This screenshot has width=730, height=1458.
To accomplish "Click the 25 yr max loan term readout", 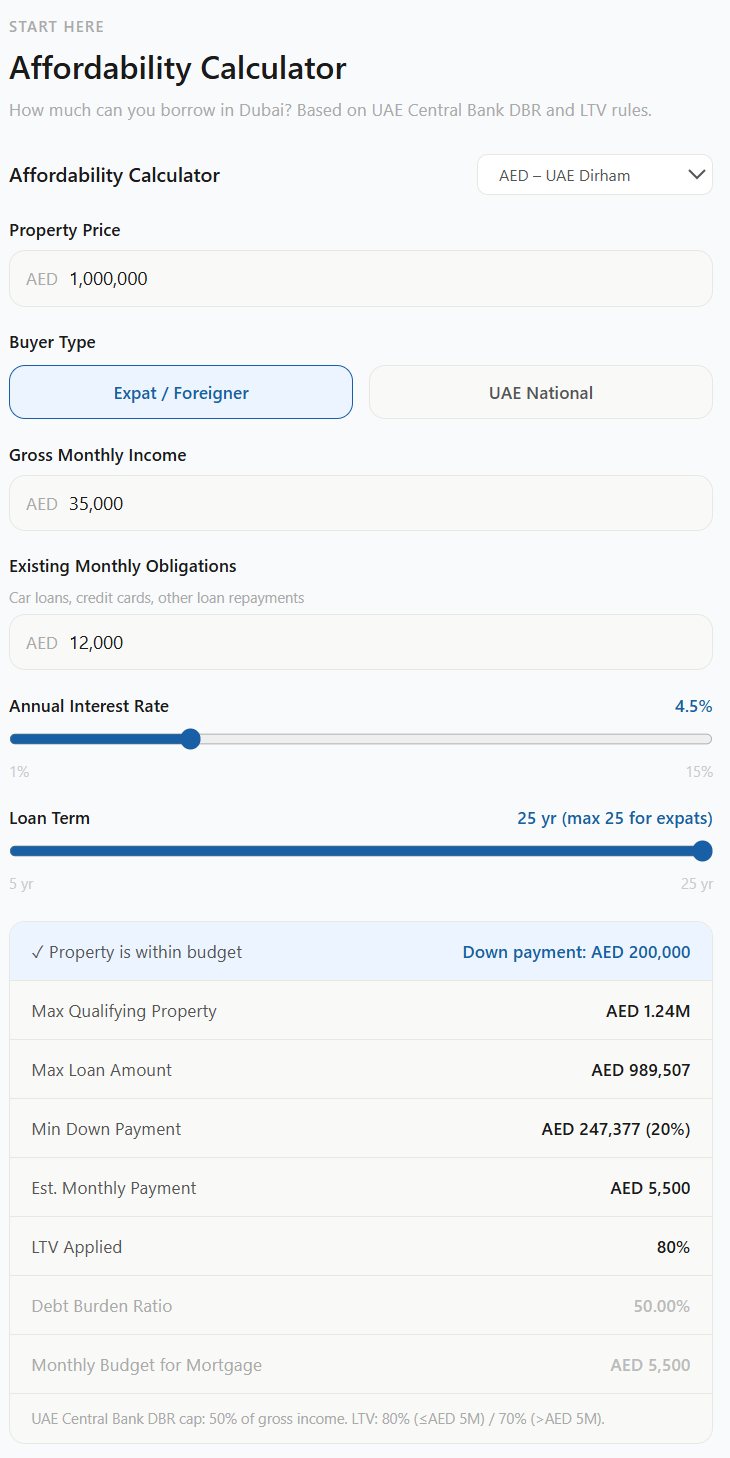I will coord(614,818).
